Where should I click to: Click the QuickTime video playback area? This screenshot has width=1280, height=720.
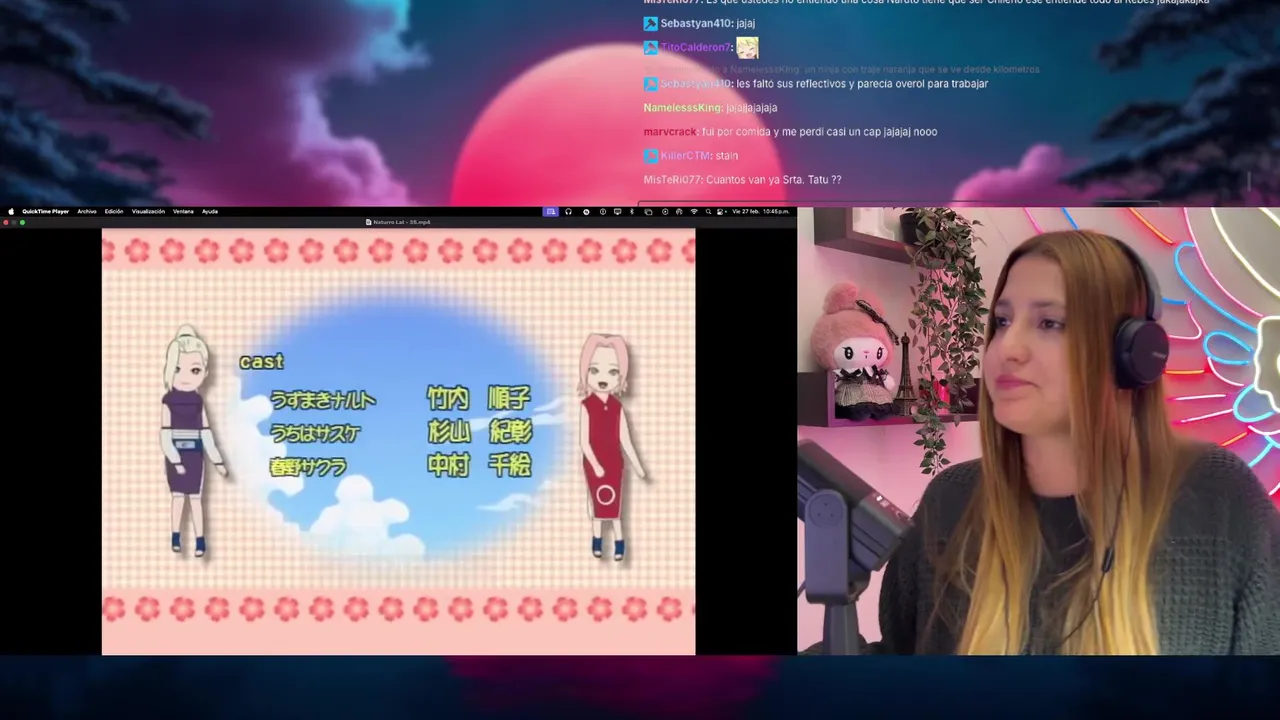(x=398, y=442)
